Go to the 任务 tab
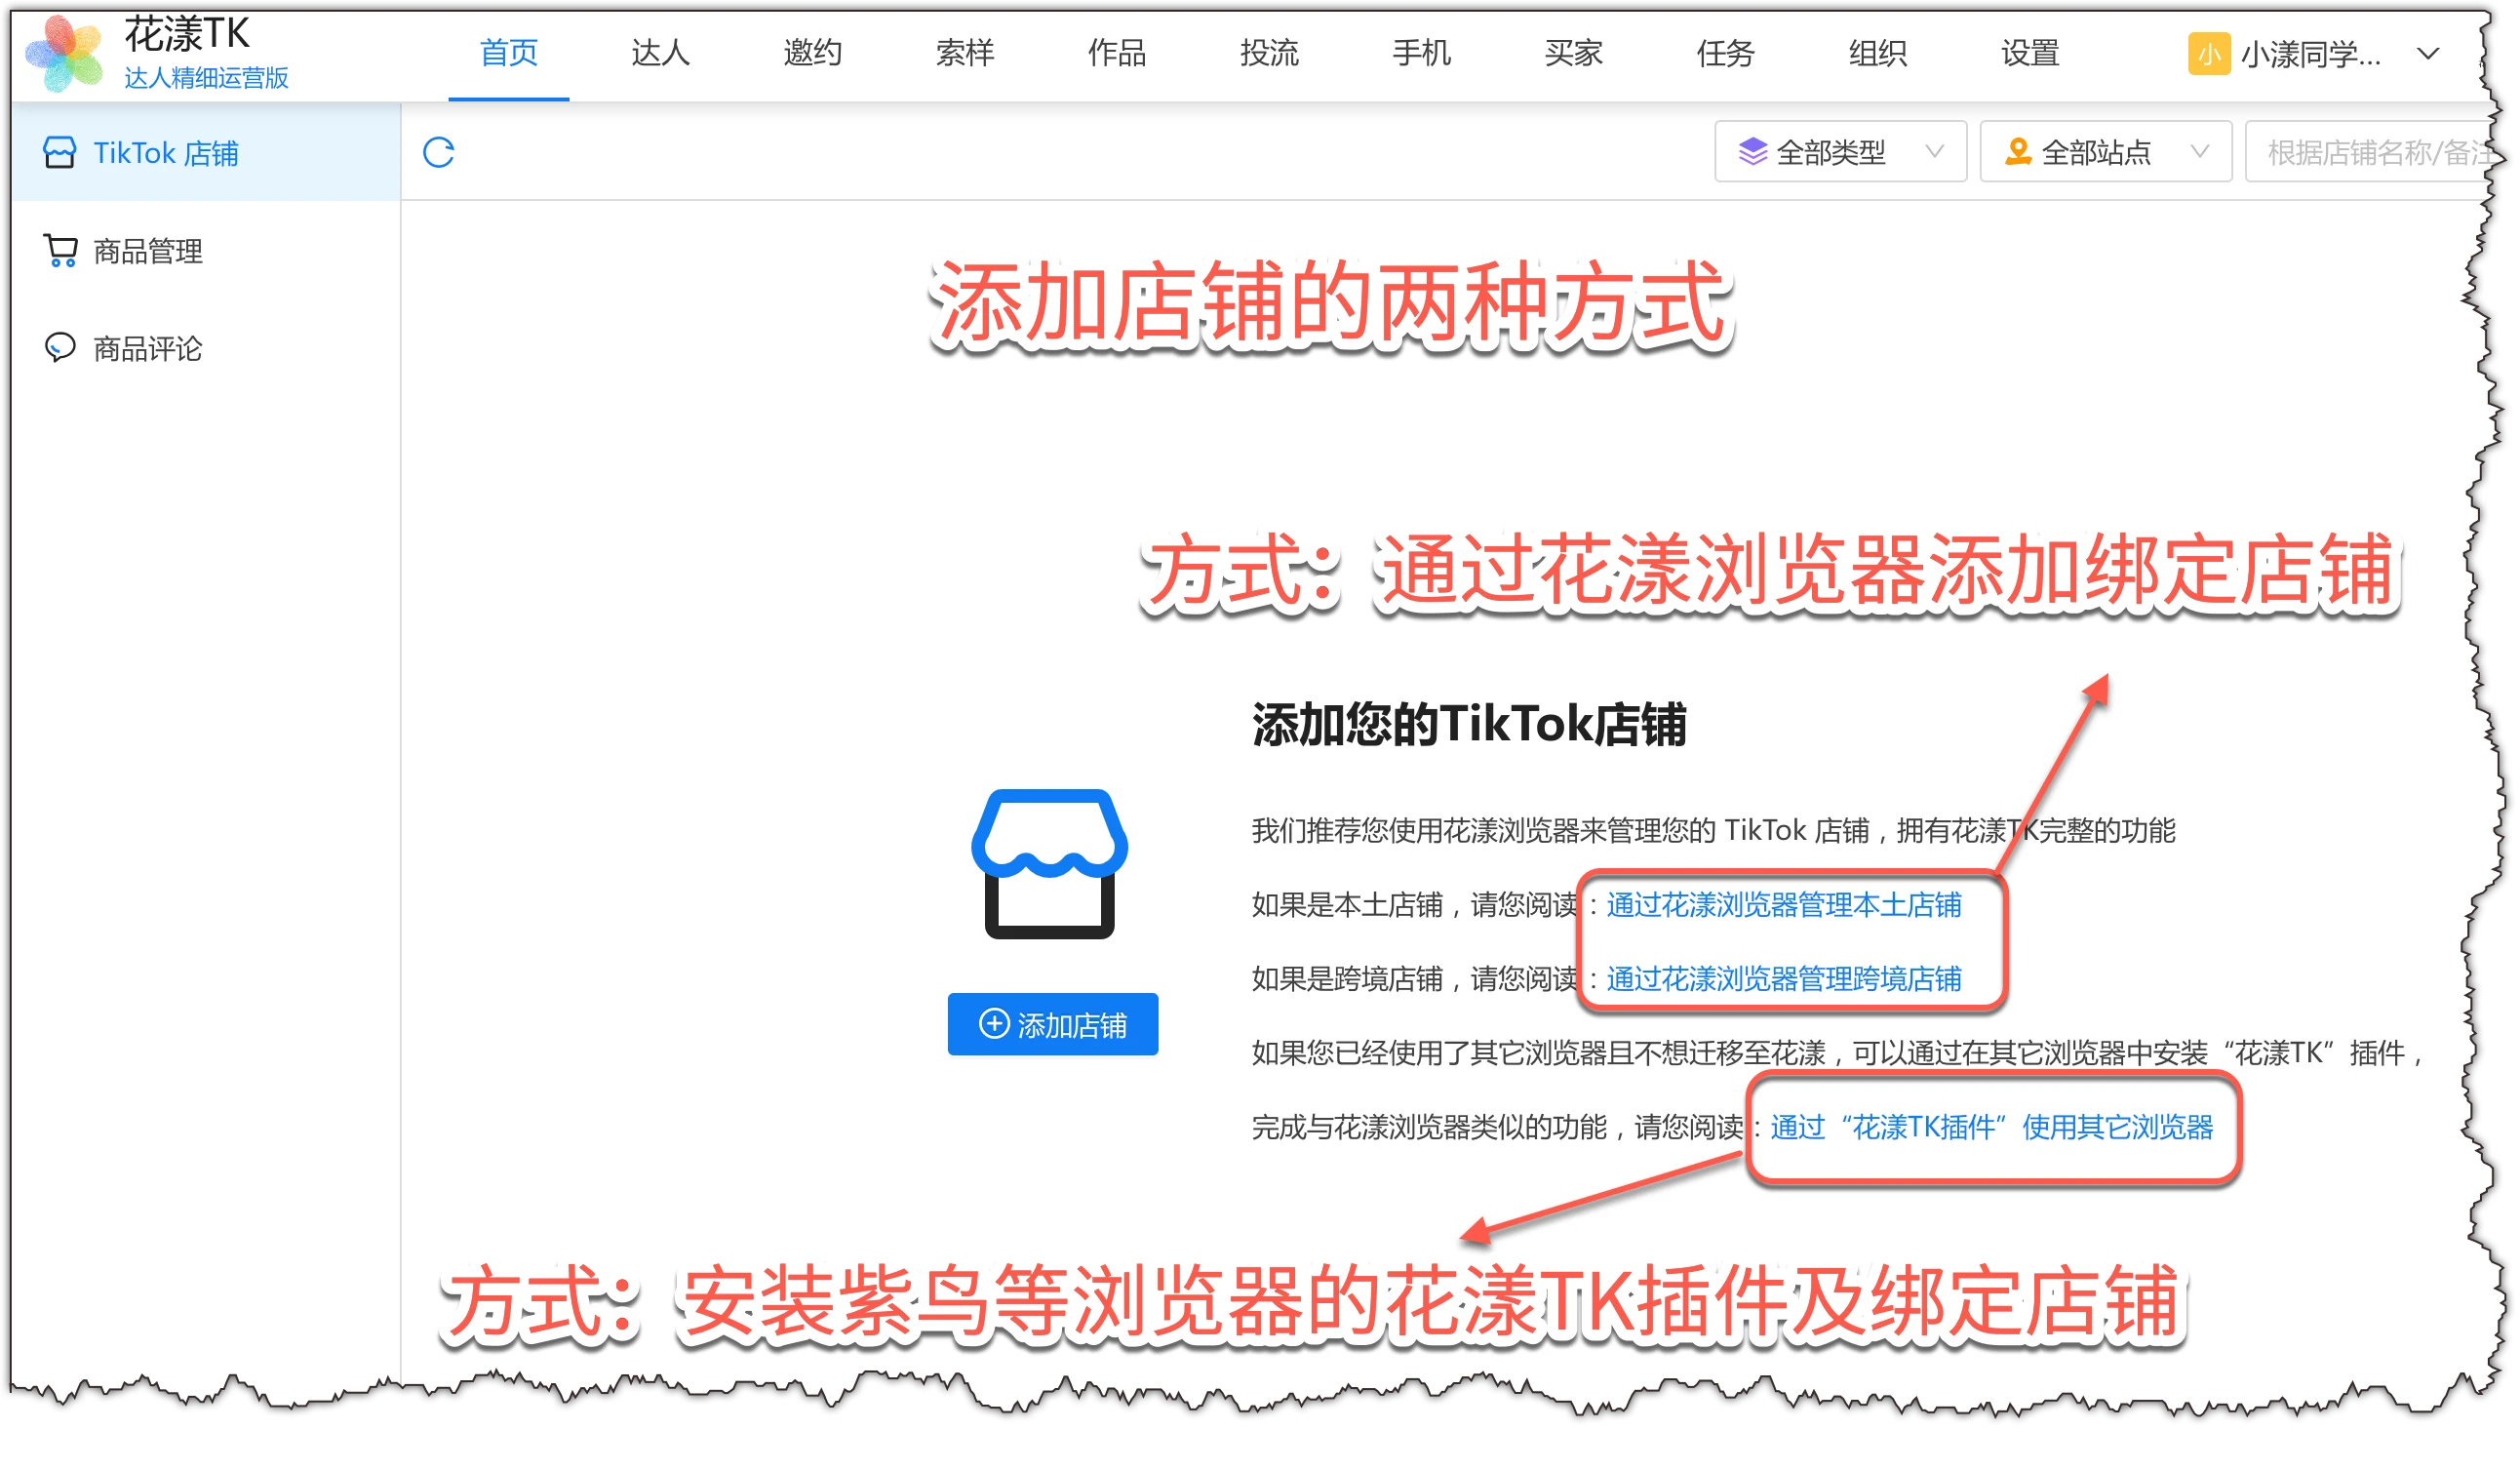The height and width of the screenshot is (1469, 2520). tap(1725, 52)
